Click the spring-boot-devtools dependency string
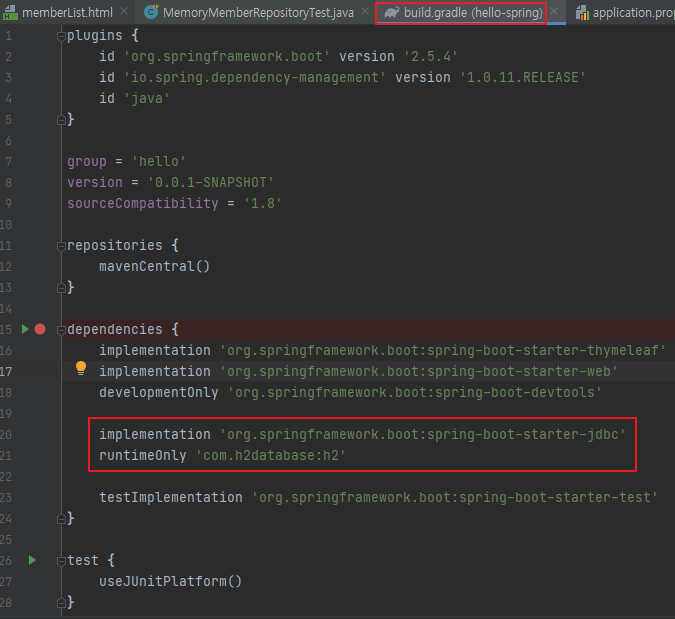675x619 pixels. point(415,393)
